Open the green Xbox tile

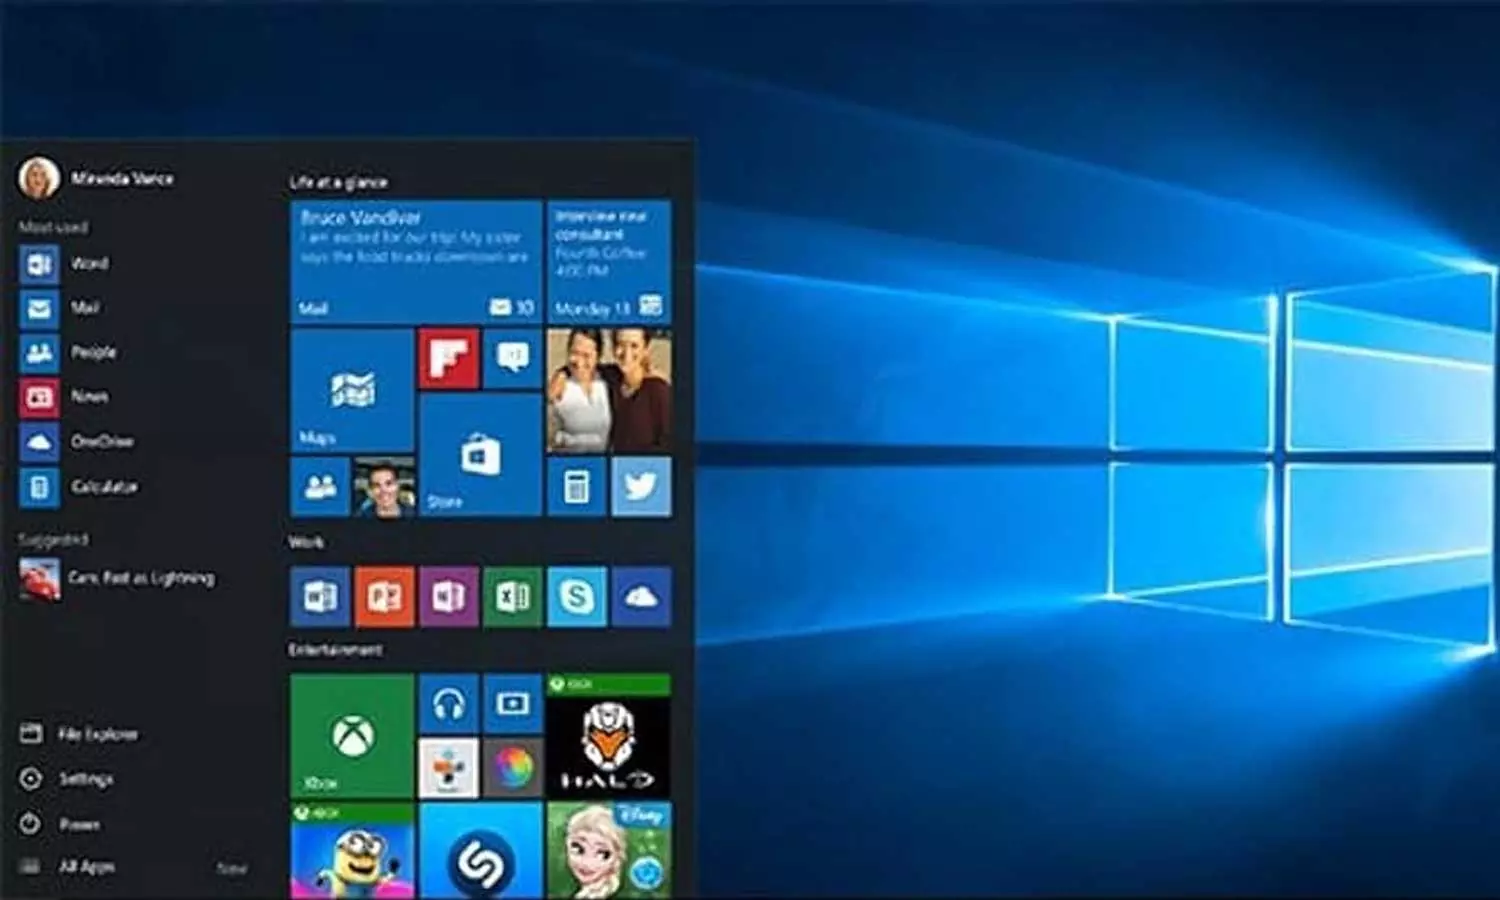[x=351, y=736]
